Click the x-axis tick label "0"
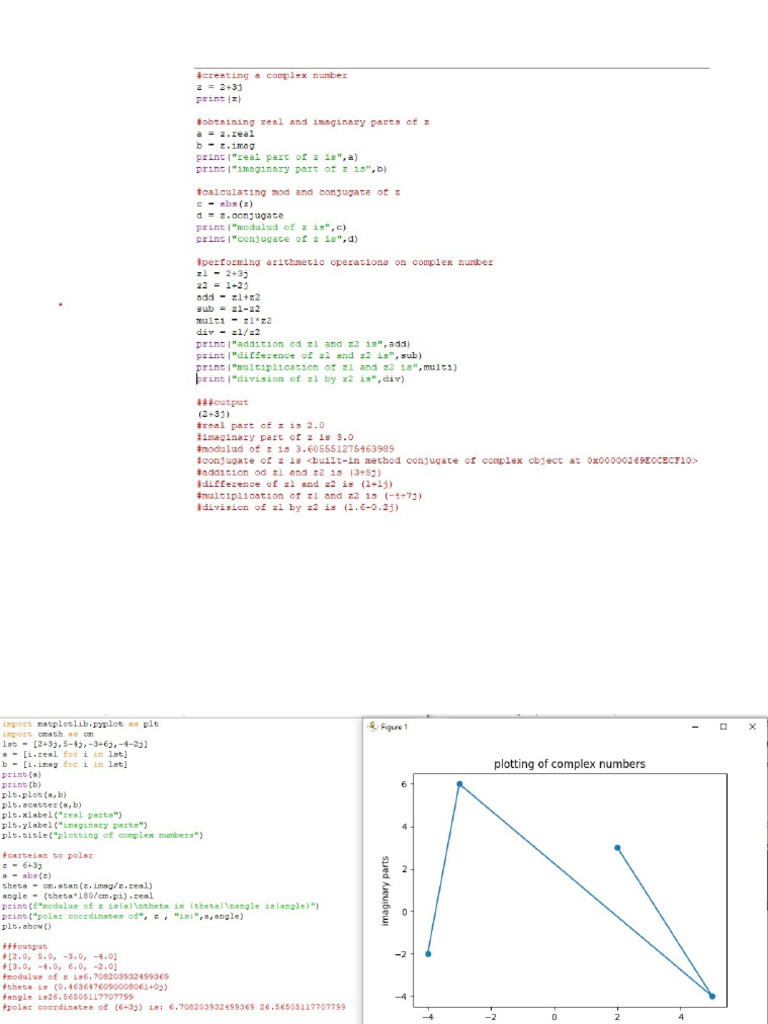Viewport: 768px width, 1024px height. coord(554,1017)
